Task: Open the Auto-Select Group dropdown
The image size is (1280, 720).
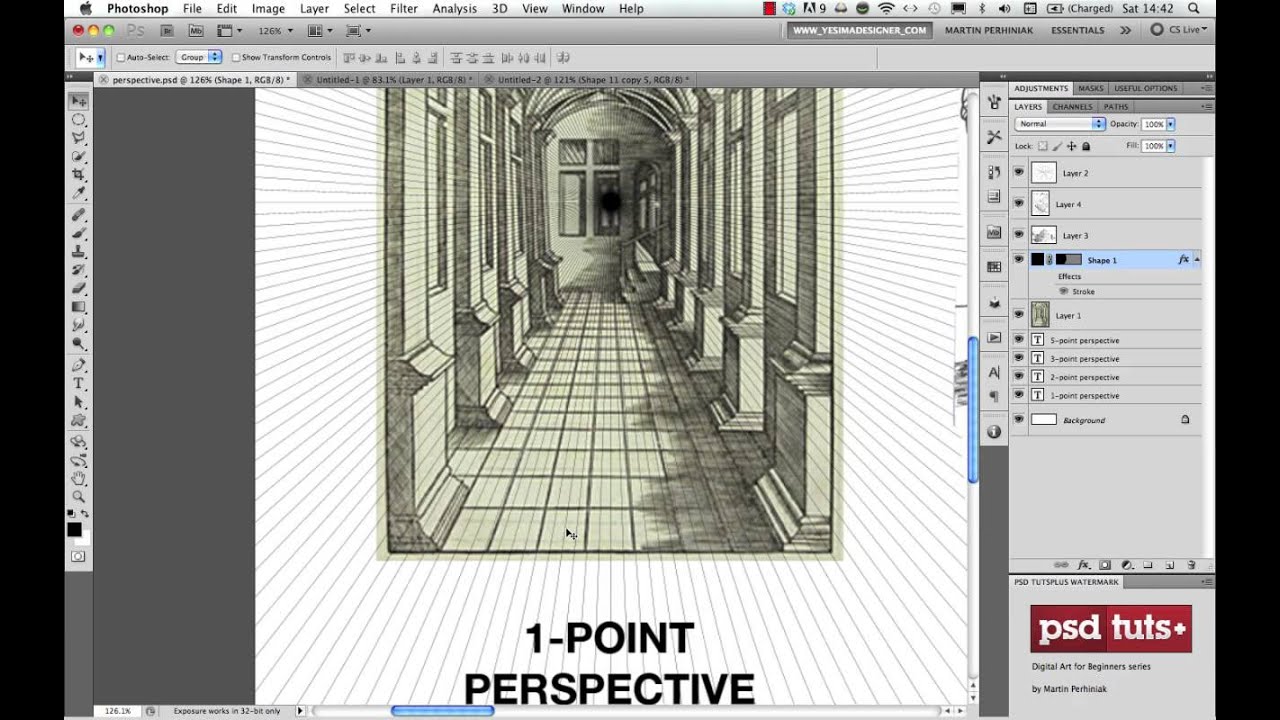Action: pos(199,58)
